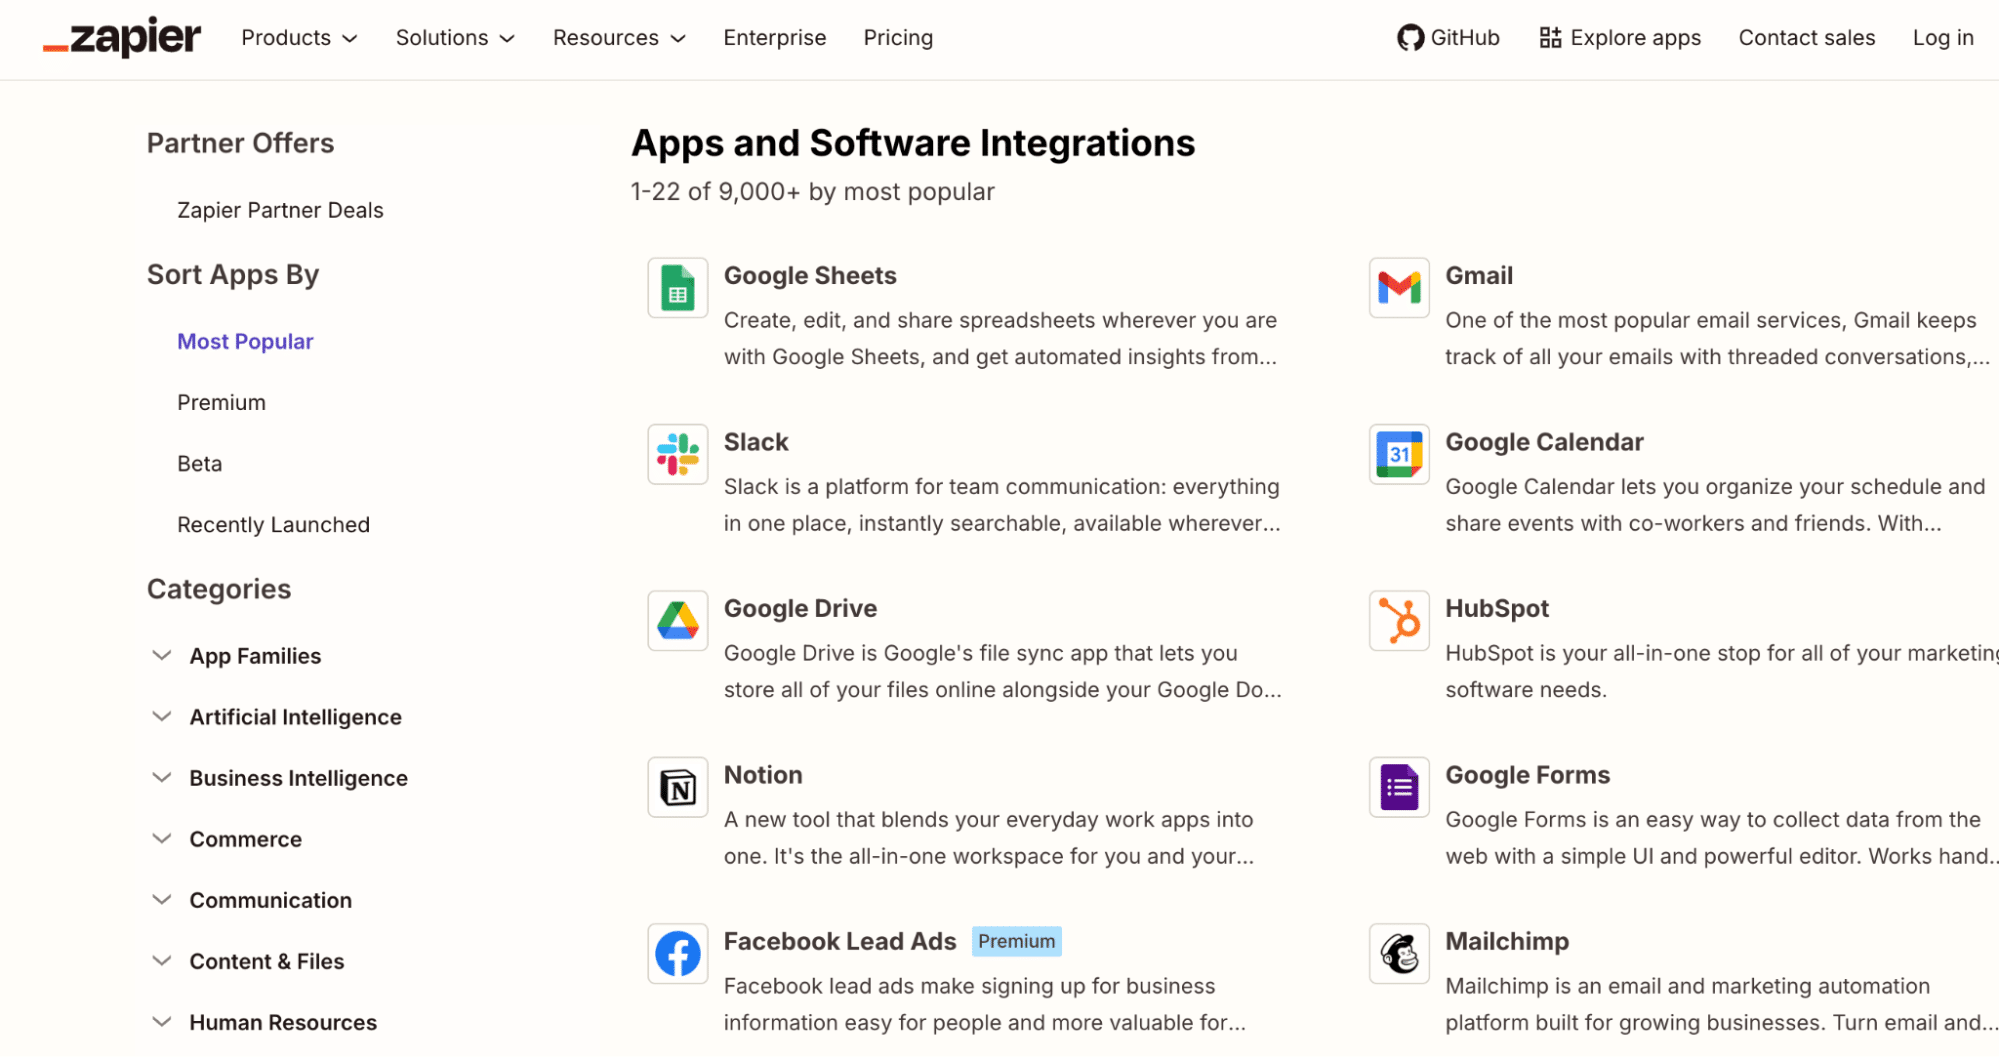
Task: Open the Google Drive title link
Action: 800,609
